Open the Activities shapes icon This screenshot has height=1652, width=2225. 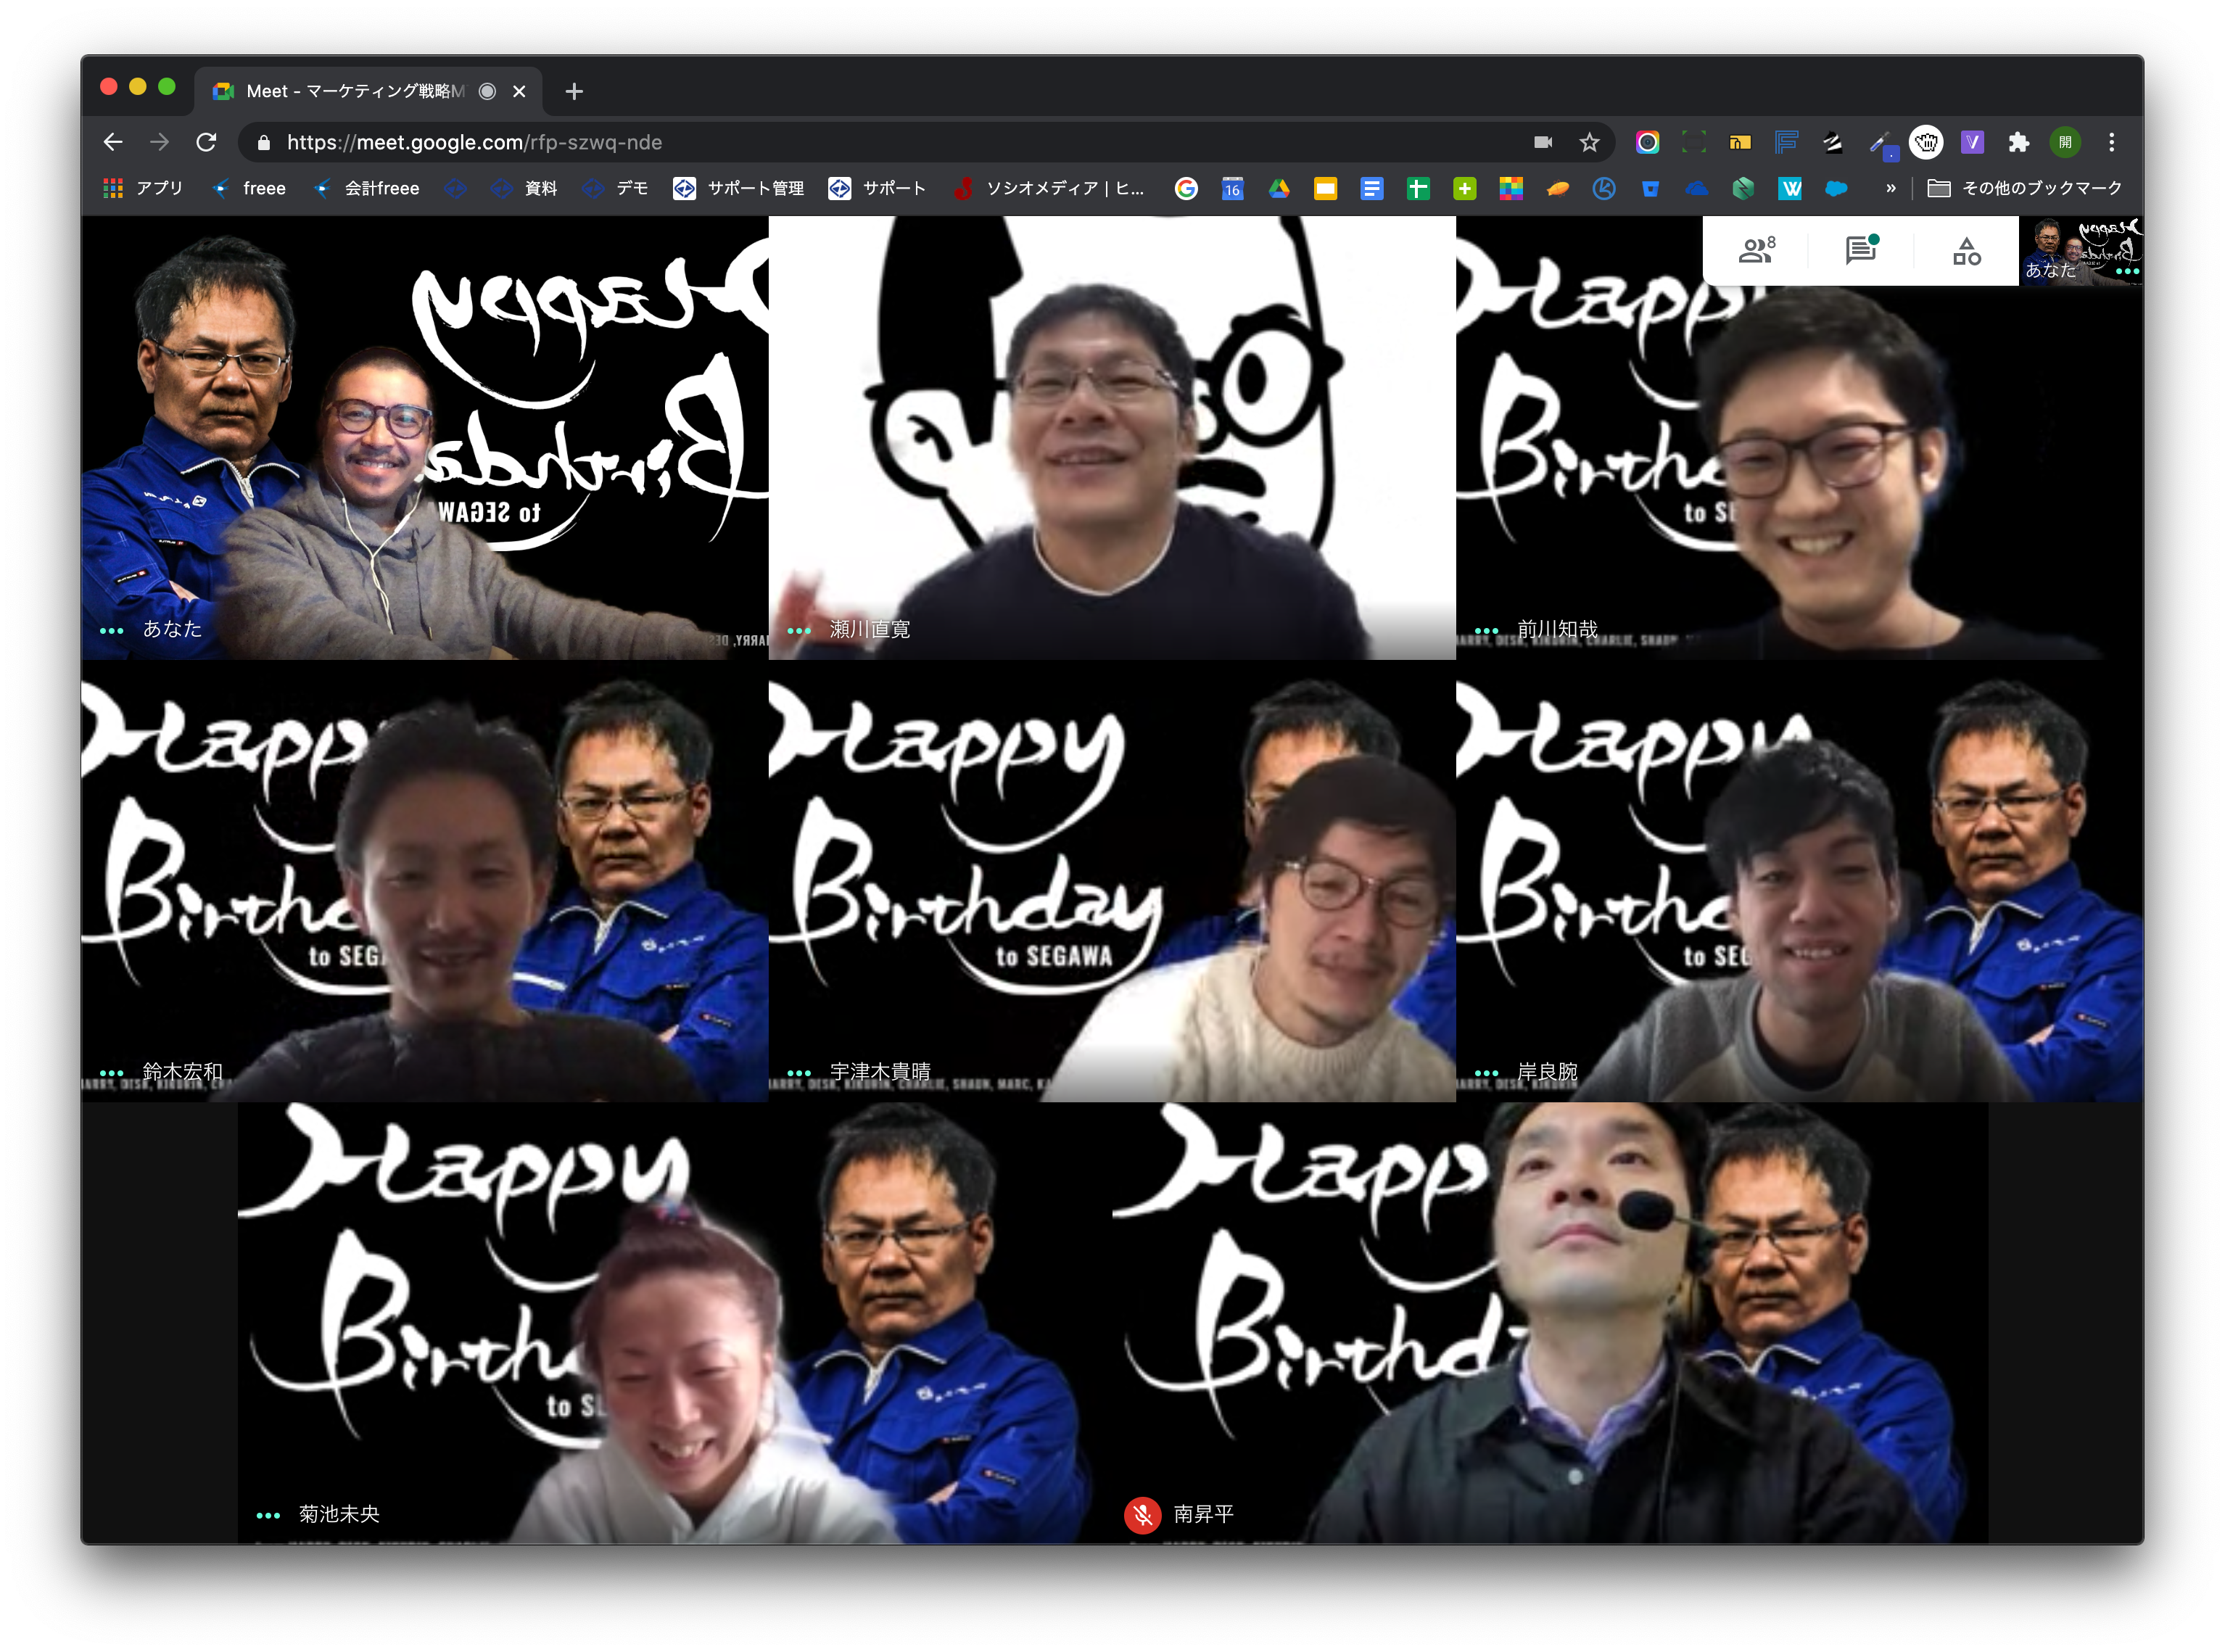tap(1967, 251)
